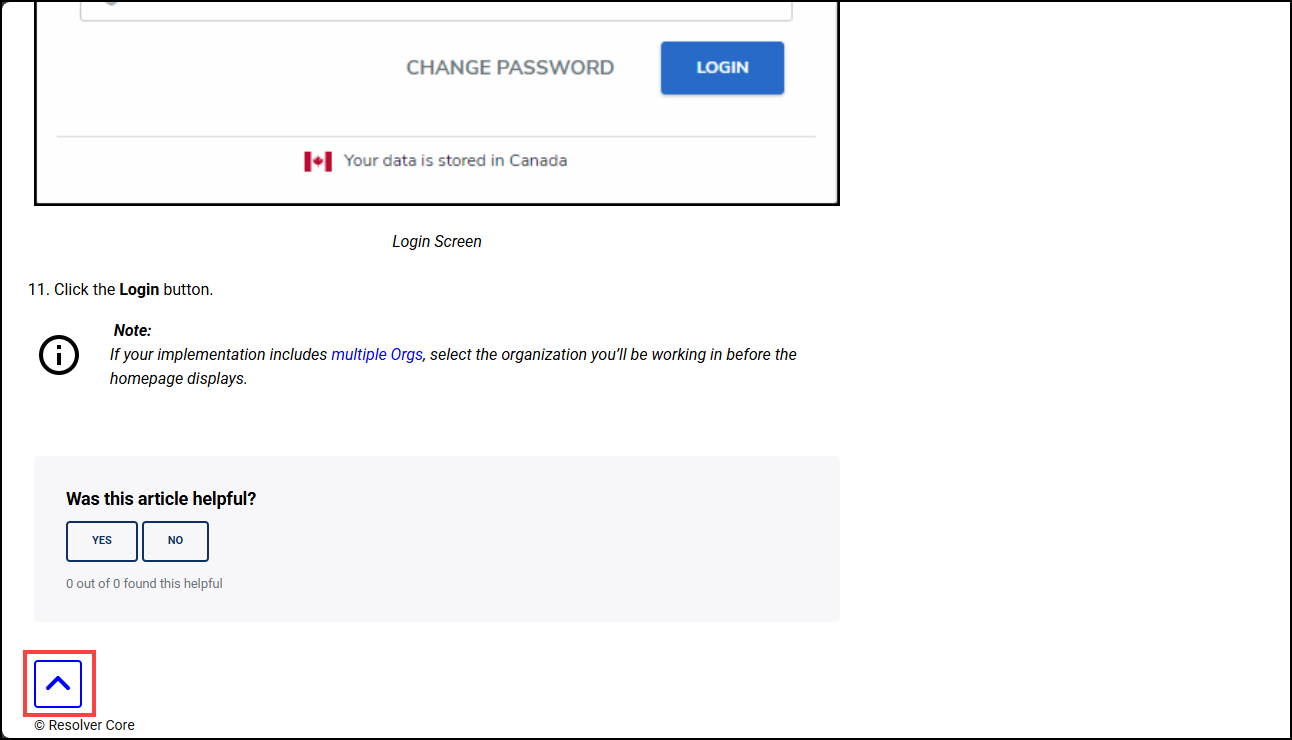Click 'Your data is stored in Canada' text
The height and width of the screenshot is (740, 1292).
(455, 161)
